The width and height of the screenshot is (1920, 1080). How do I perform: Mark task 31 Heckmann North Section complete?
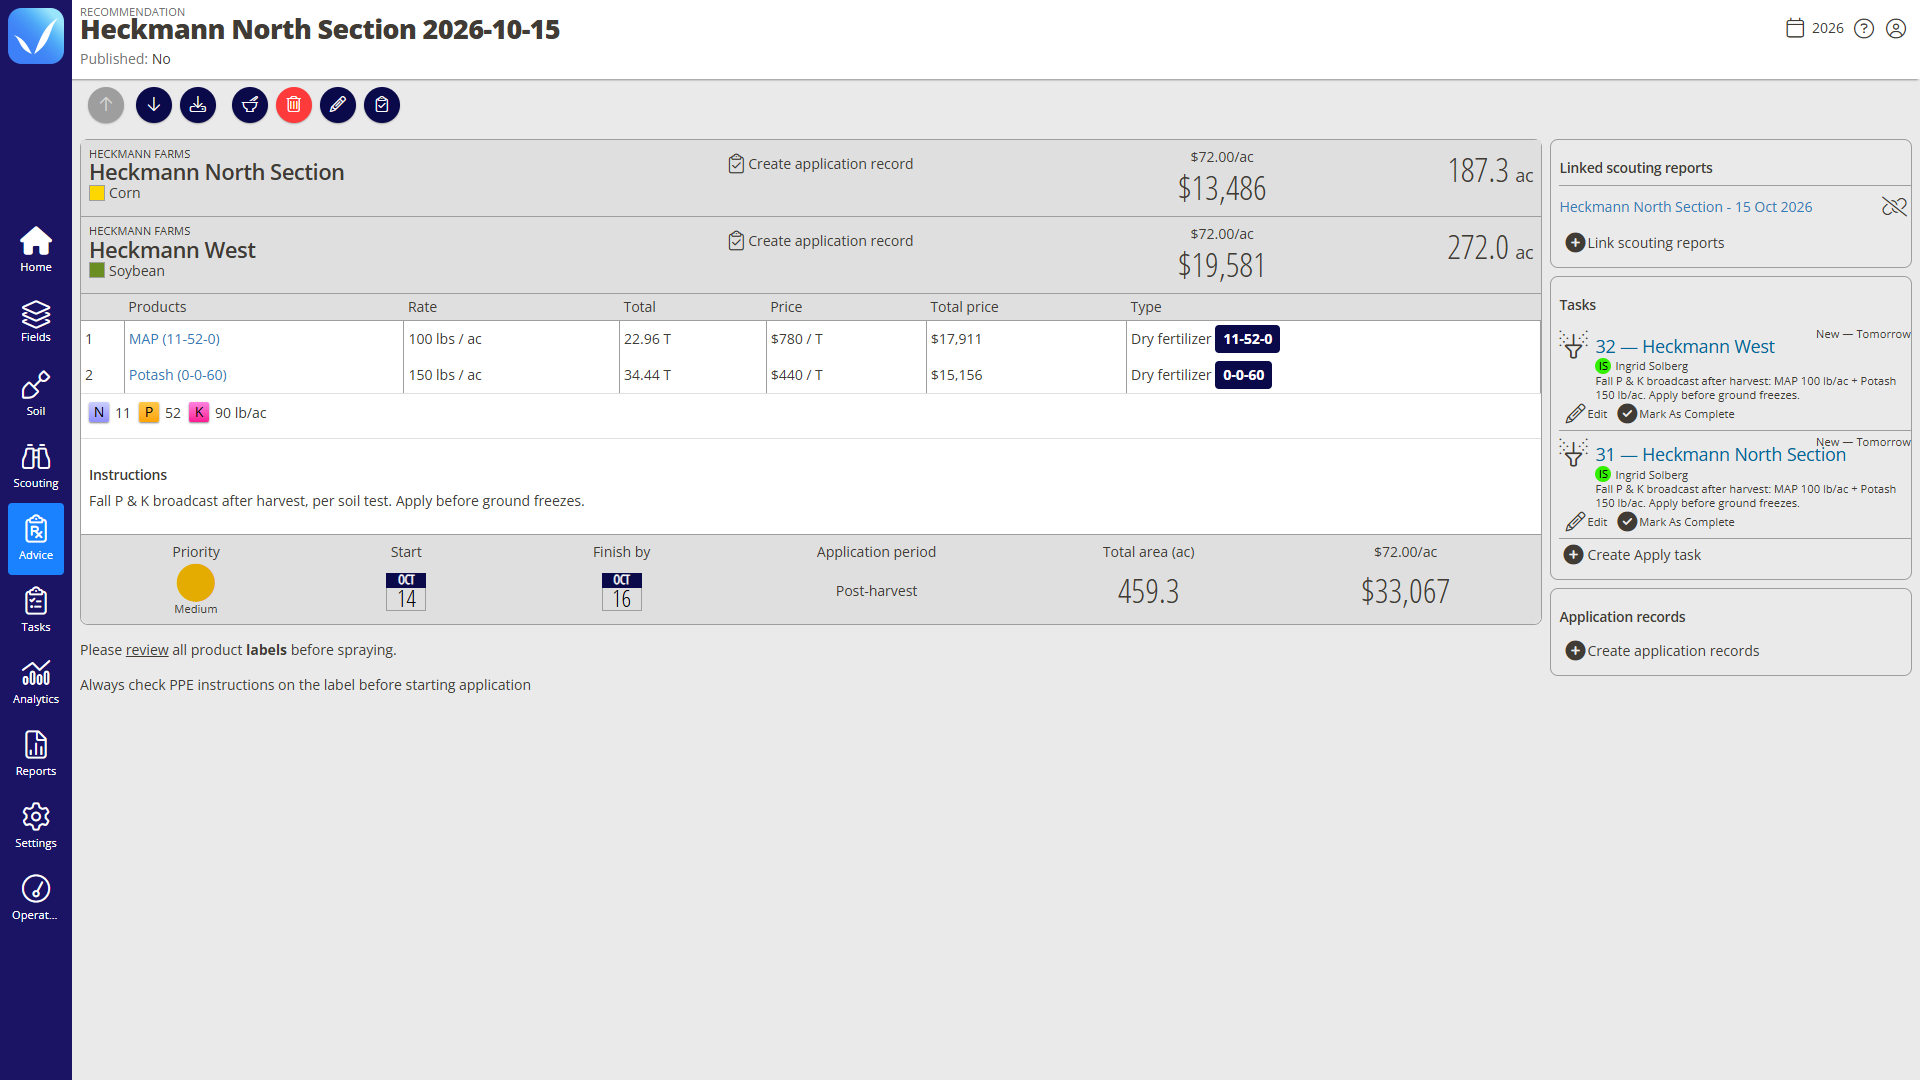[1677, 522]
